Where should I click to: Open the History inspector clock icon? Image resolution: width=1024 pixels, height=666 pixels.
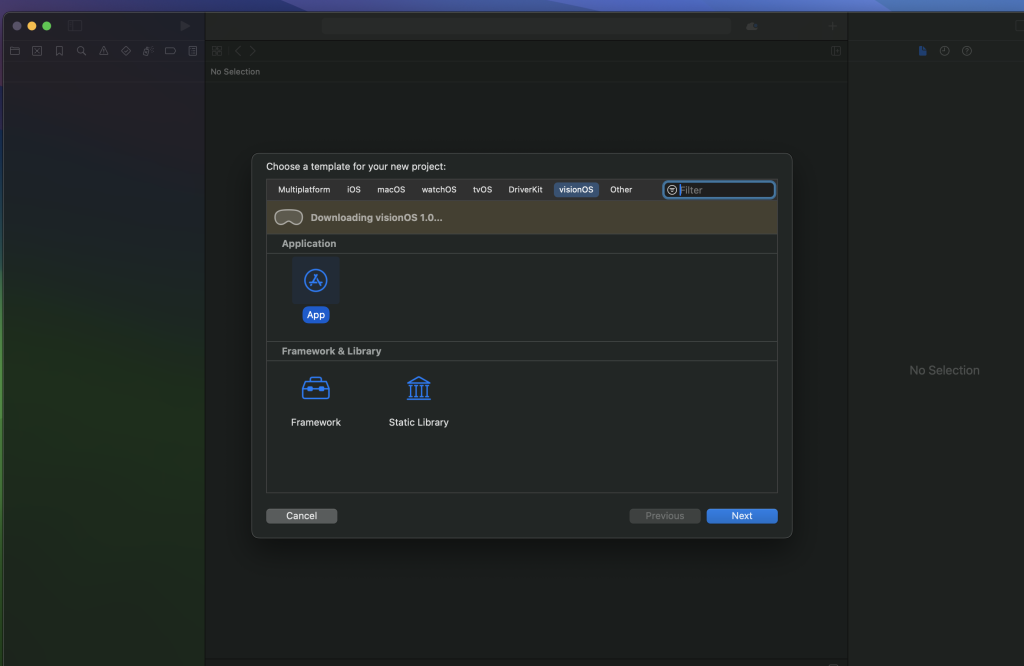pos(944,50)
